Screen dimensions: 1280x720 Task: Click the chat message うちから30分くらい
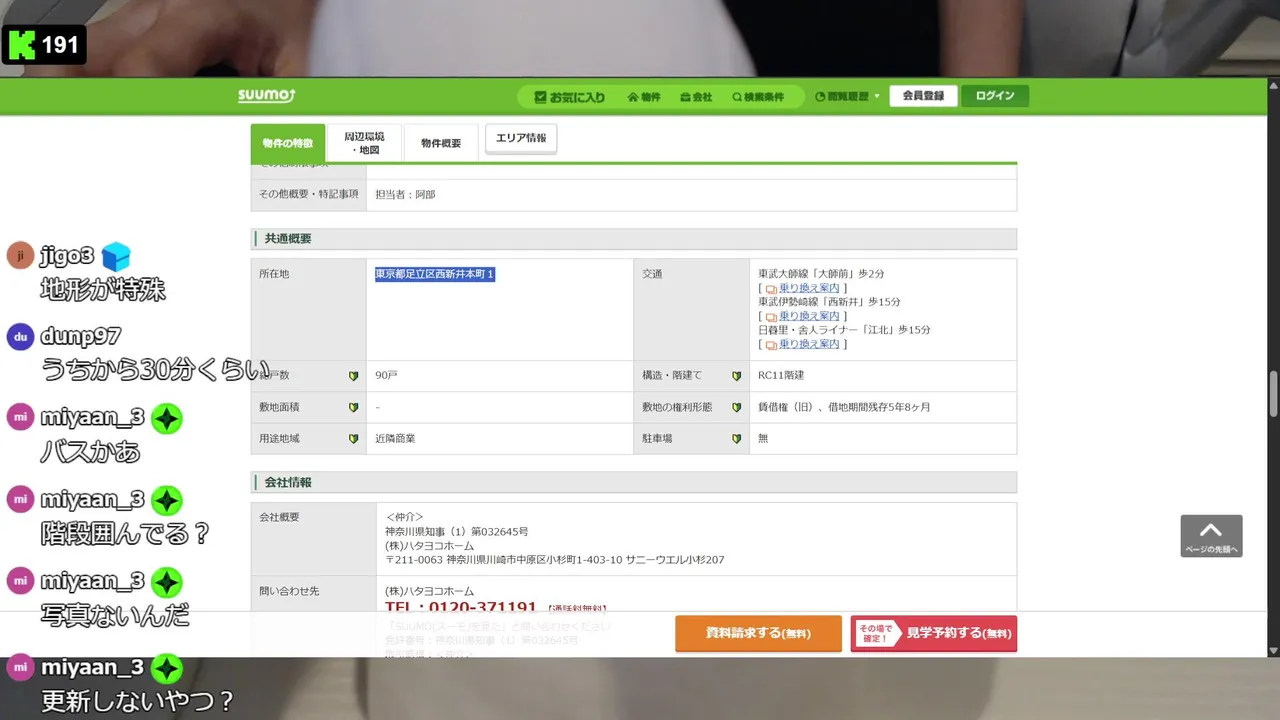pyautogui.click(x=156, y=370)
